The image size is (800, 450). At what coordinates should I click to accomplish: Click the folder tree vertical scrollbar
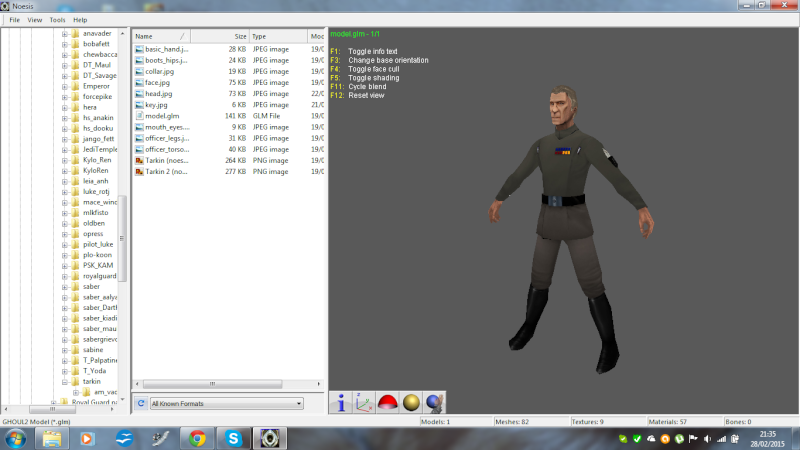[x=122, y=238]
